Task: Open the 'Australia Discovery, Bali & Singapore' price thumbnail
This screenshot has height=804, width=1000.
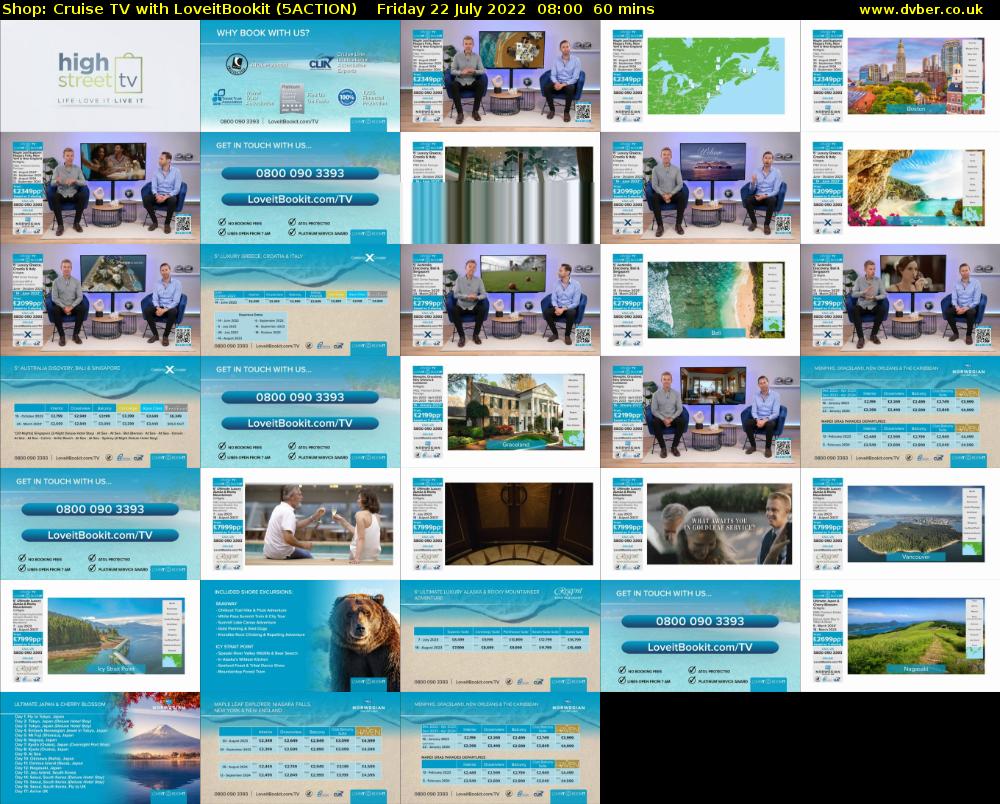Action: pos(100,412)
